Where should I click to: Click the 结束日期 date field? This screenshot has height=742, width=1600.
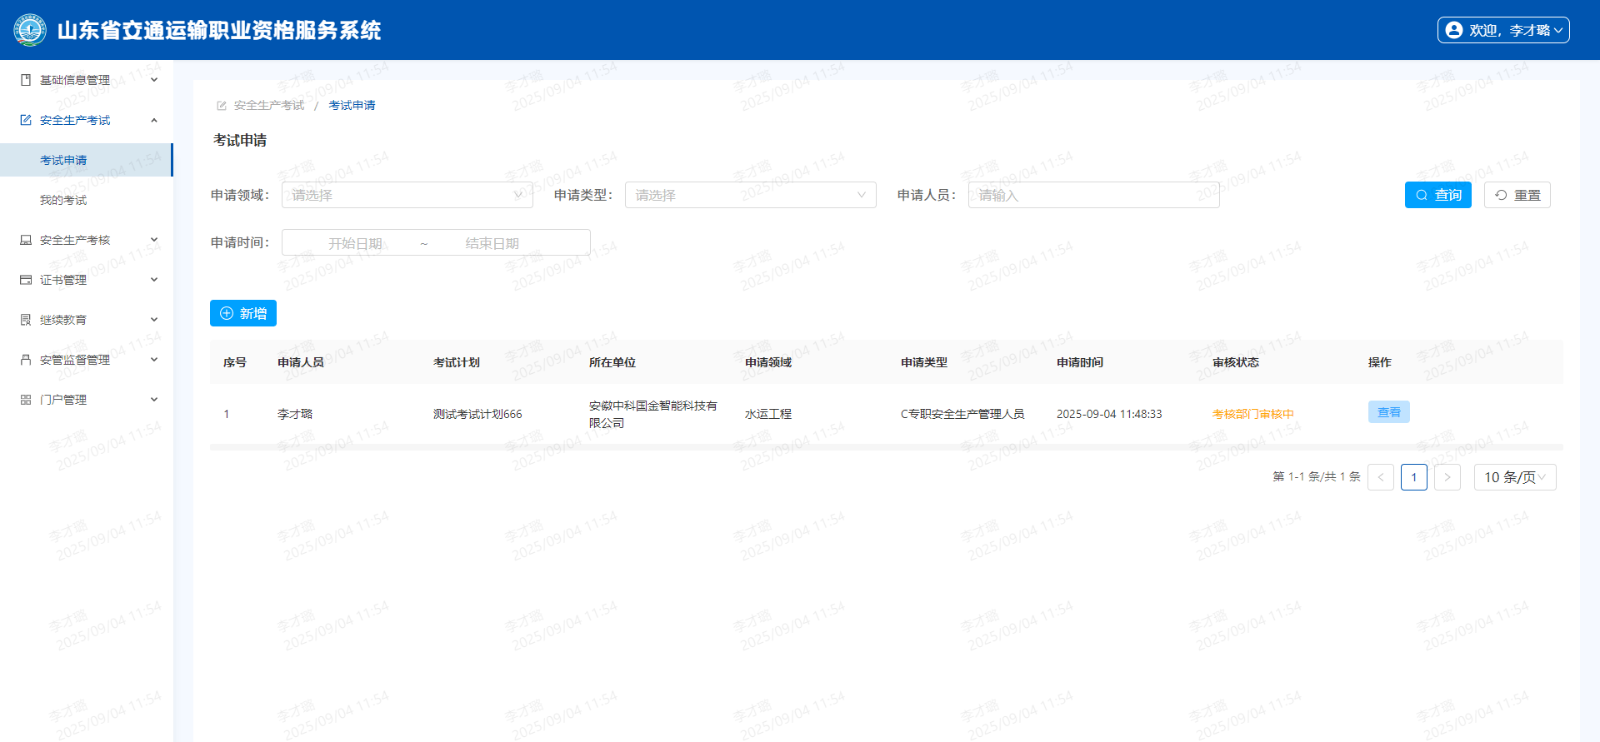pyautogui.click(x=492, y=243)
